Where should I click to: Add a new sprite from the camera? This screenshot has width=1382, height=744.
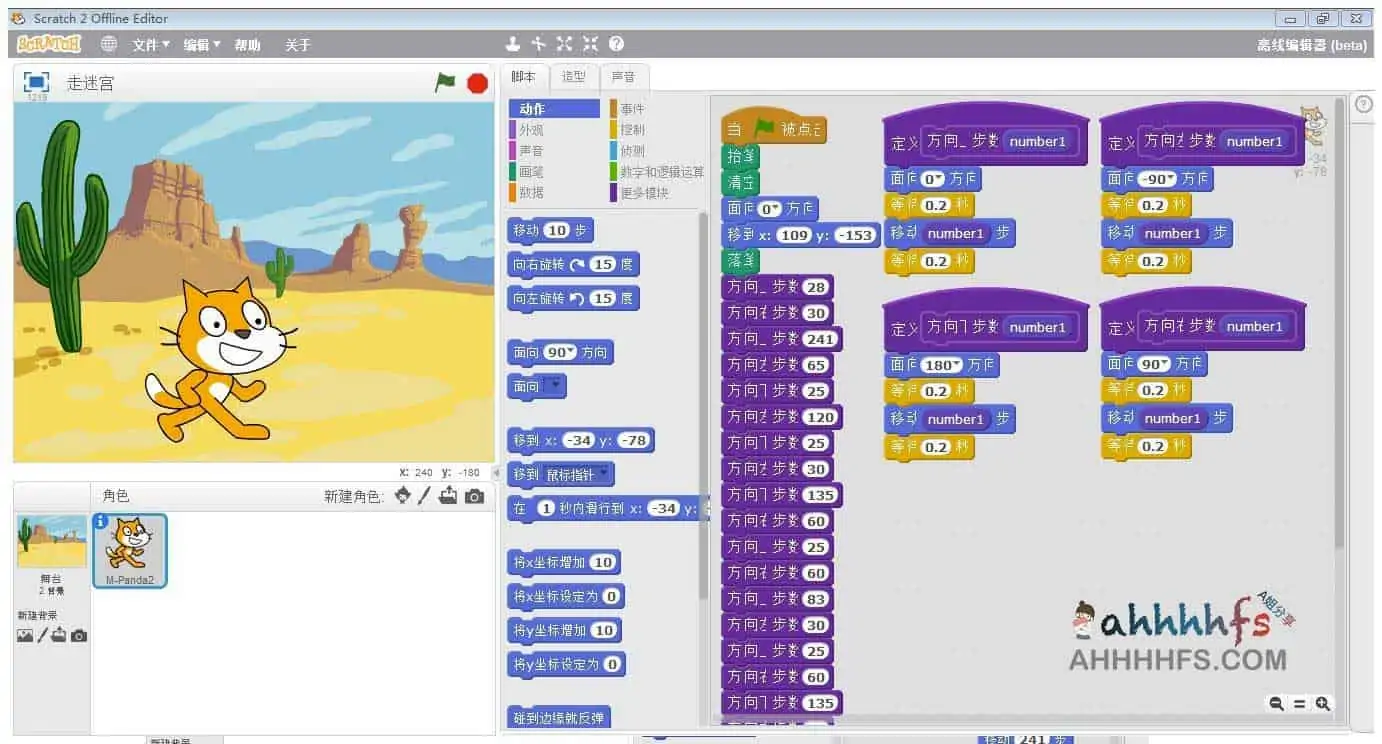click(474, 496)
